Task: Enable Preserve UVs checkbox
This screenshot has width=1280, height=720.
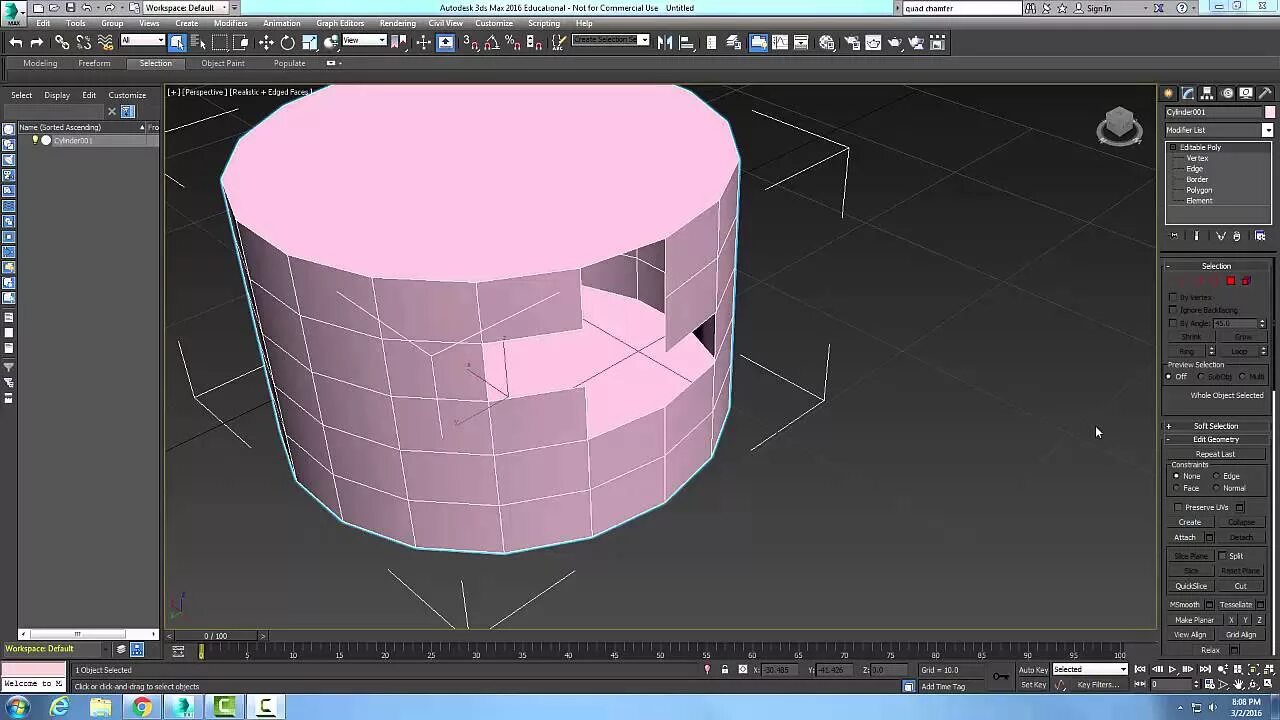Action: click(x=1178, y=507)
